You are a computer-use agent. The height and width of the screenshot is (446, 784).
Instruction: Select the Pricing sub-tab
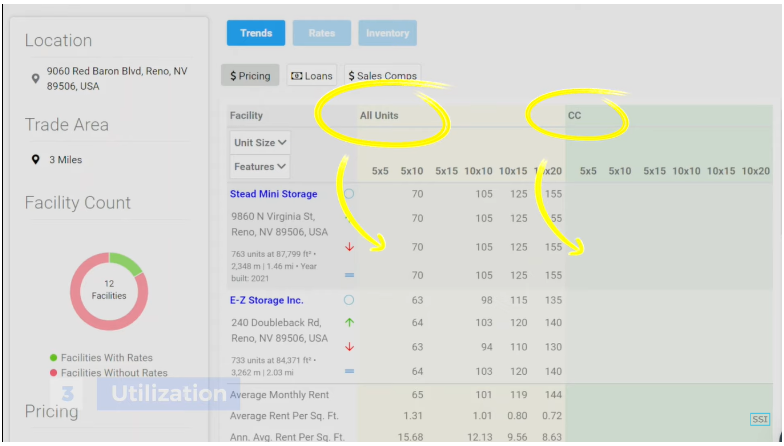(x=250, y=76)
